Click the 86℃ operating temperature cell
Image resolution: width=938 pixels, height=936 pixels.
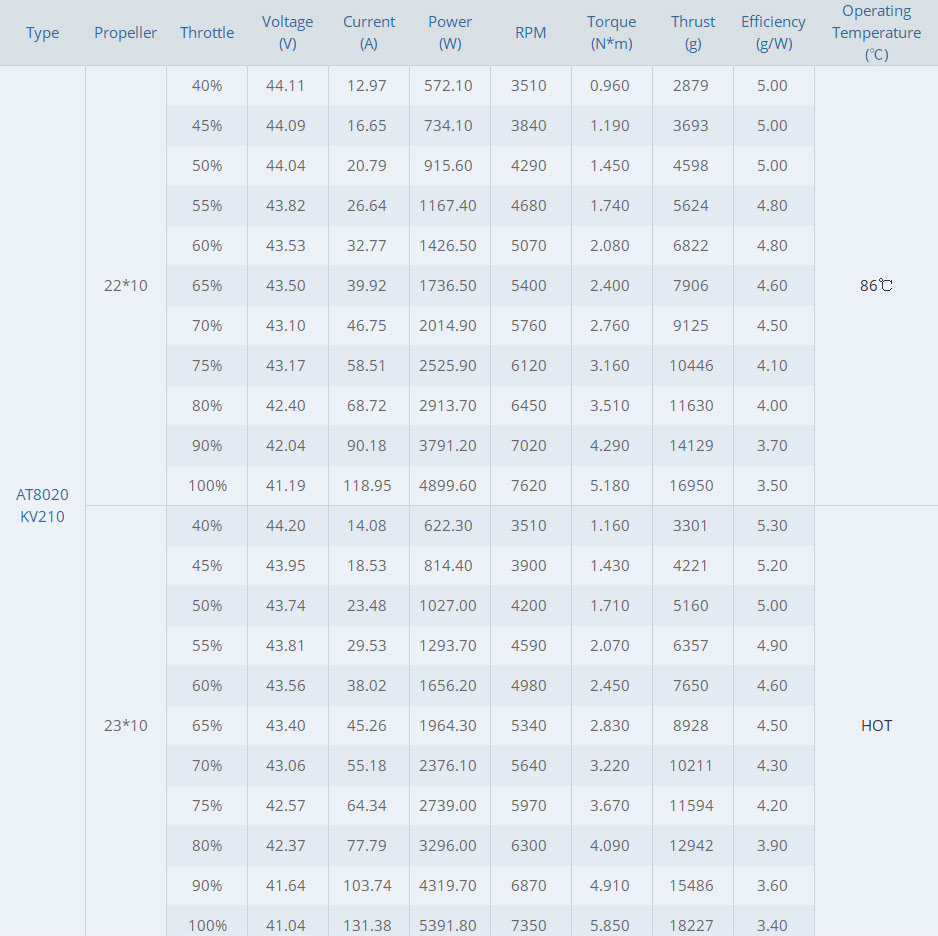(x=876, y=286)
